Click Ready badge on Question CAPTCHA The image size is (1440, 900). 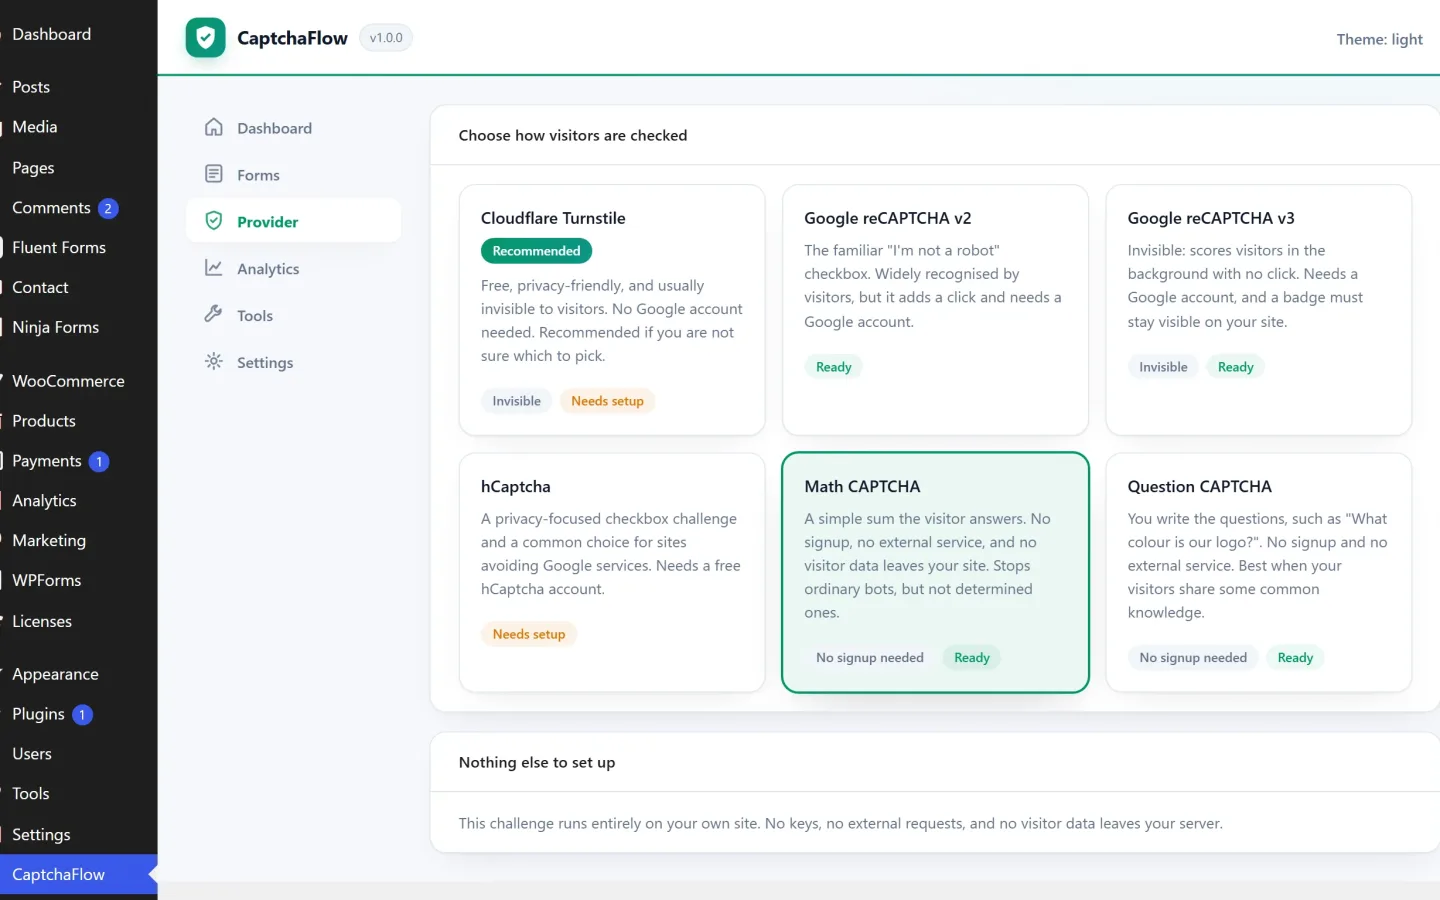pyautogui.click(x=1295, y=658)
